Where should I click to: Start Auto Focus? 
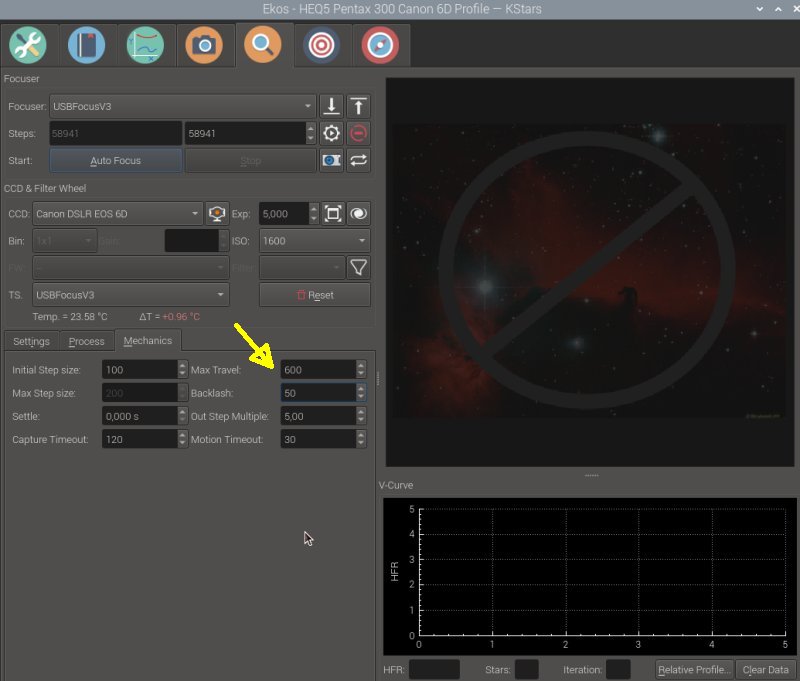(116, 161)
